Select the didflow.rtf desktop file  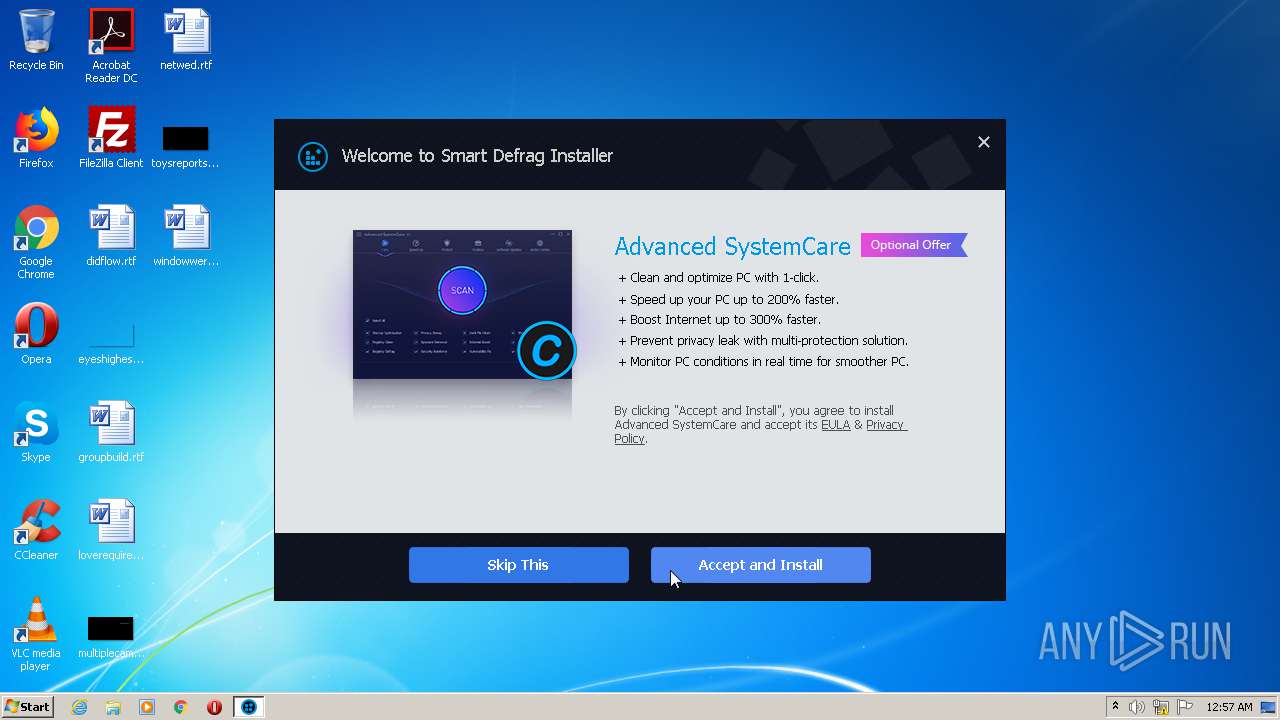(x=111, y=236)
